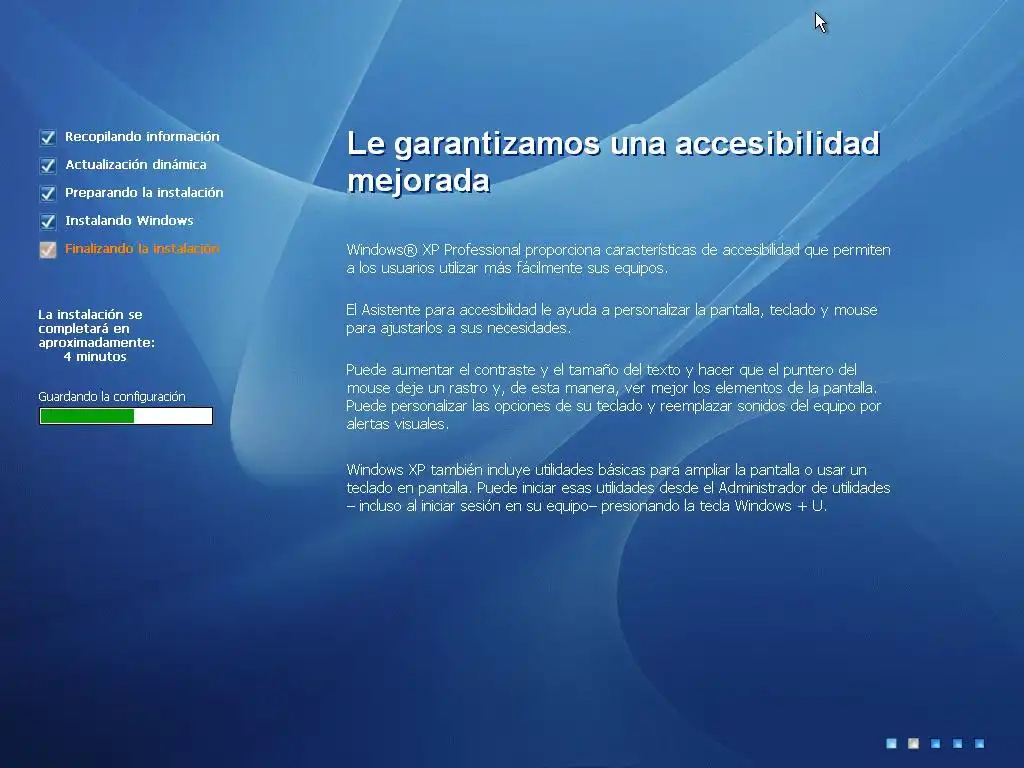
Task: Click the fifth slide indicator square
Action: point(979,743)
